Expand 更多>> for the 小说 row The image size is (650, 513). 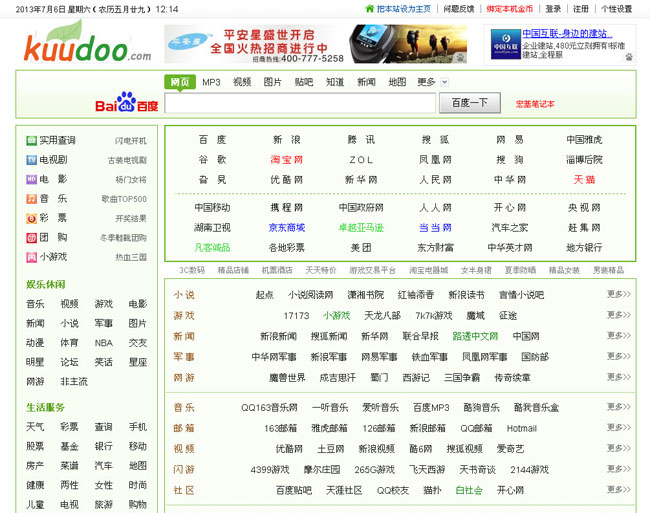tap(618, 294)
